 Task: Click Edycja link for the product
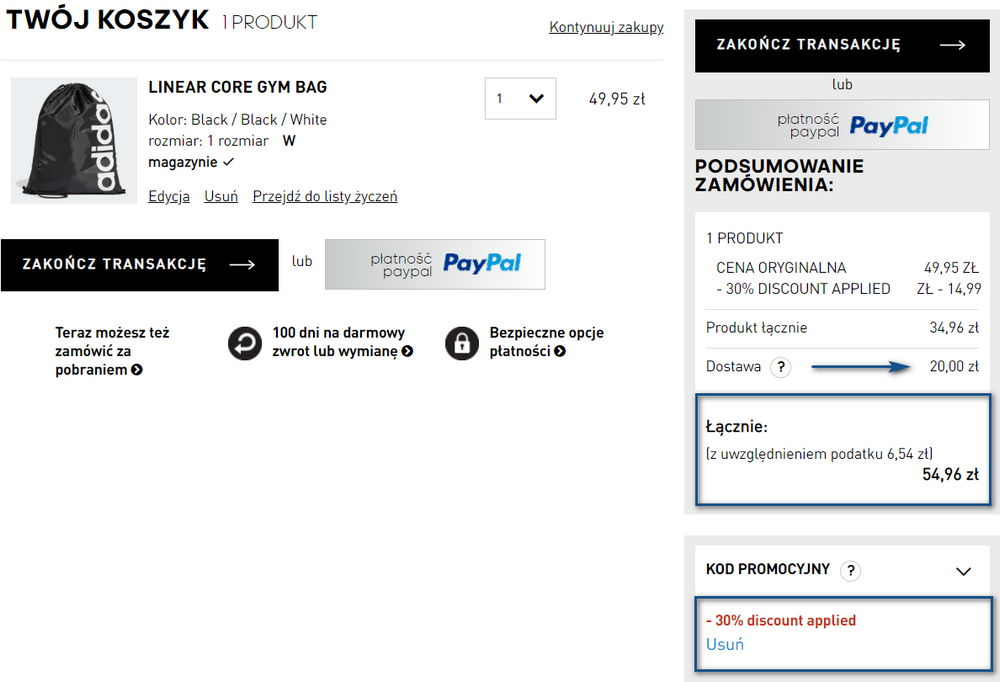pyautogui.click(x=169, y=196)
